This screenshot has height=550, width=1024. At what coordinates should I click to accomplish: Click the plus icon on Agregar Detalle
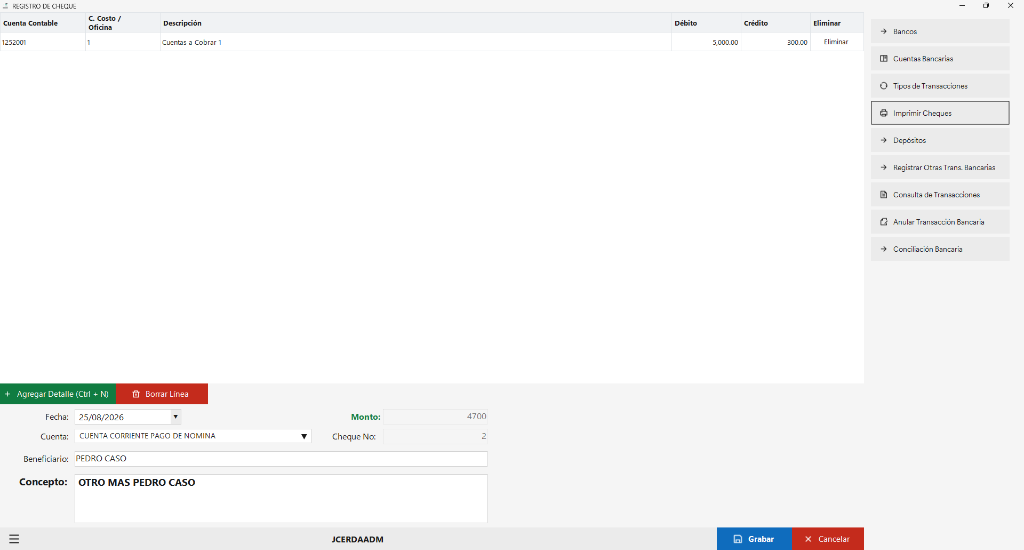pos(8,394)
